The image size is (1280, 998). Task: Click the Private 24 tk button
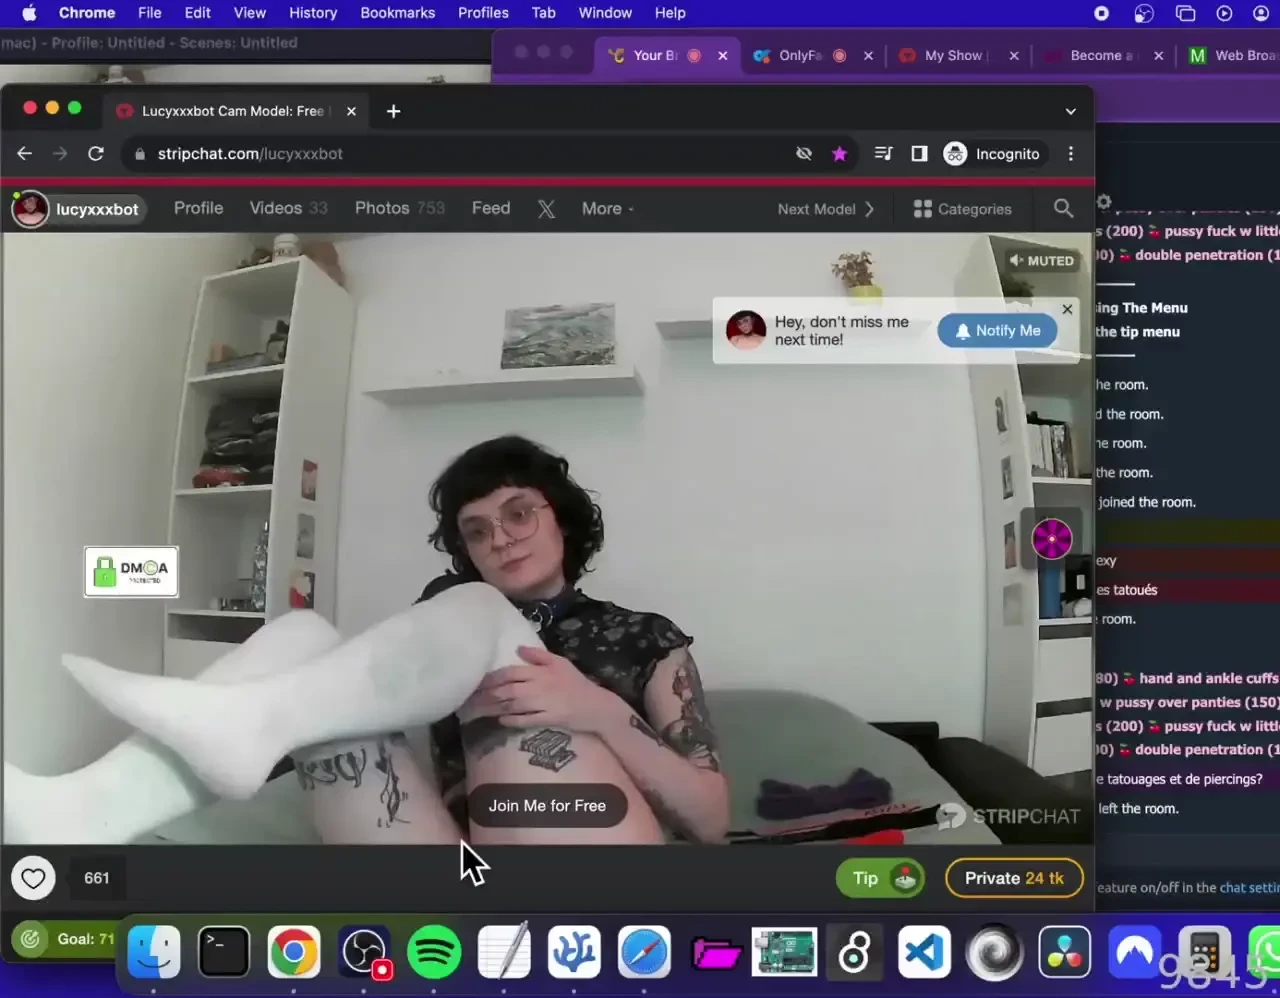point(1014,878)
